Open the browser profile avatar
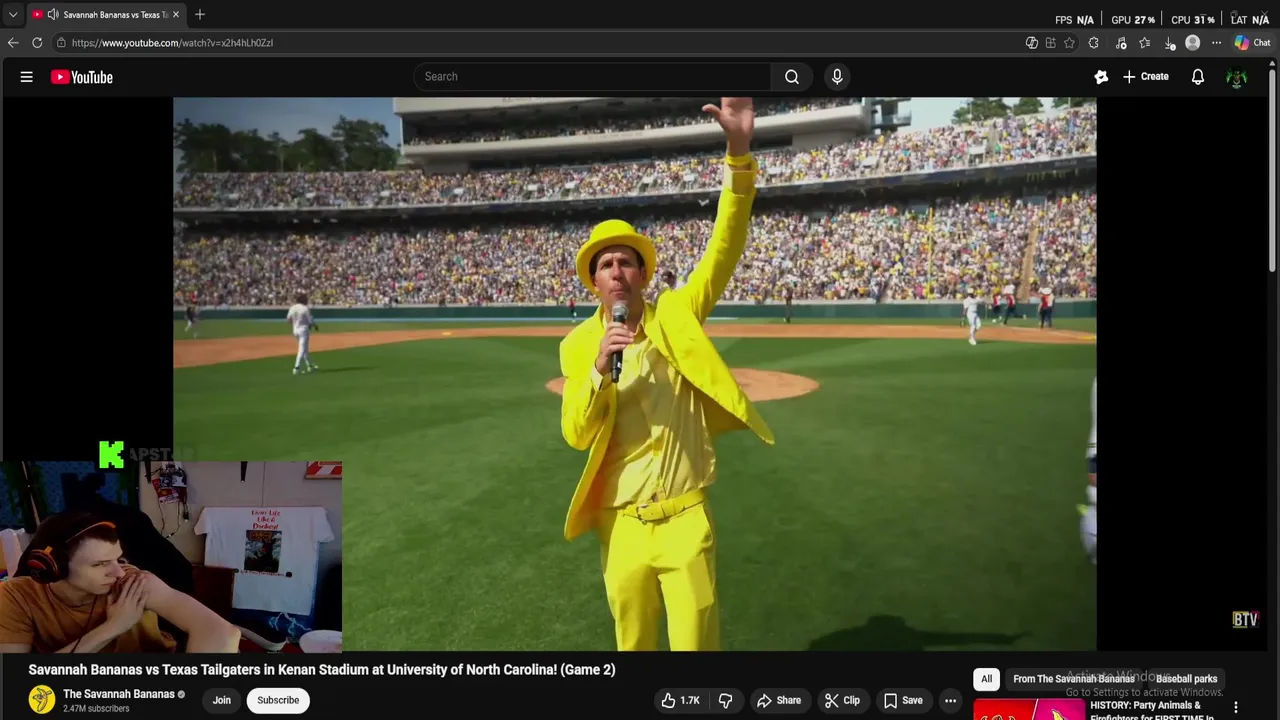The height and width of the screenshot is (720, 1280). (x=1192, y=43)
